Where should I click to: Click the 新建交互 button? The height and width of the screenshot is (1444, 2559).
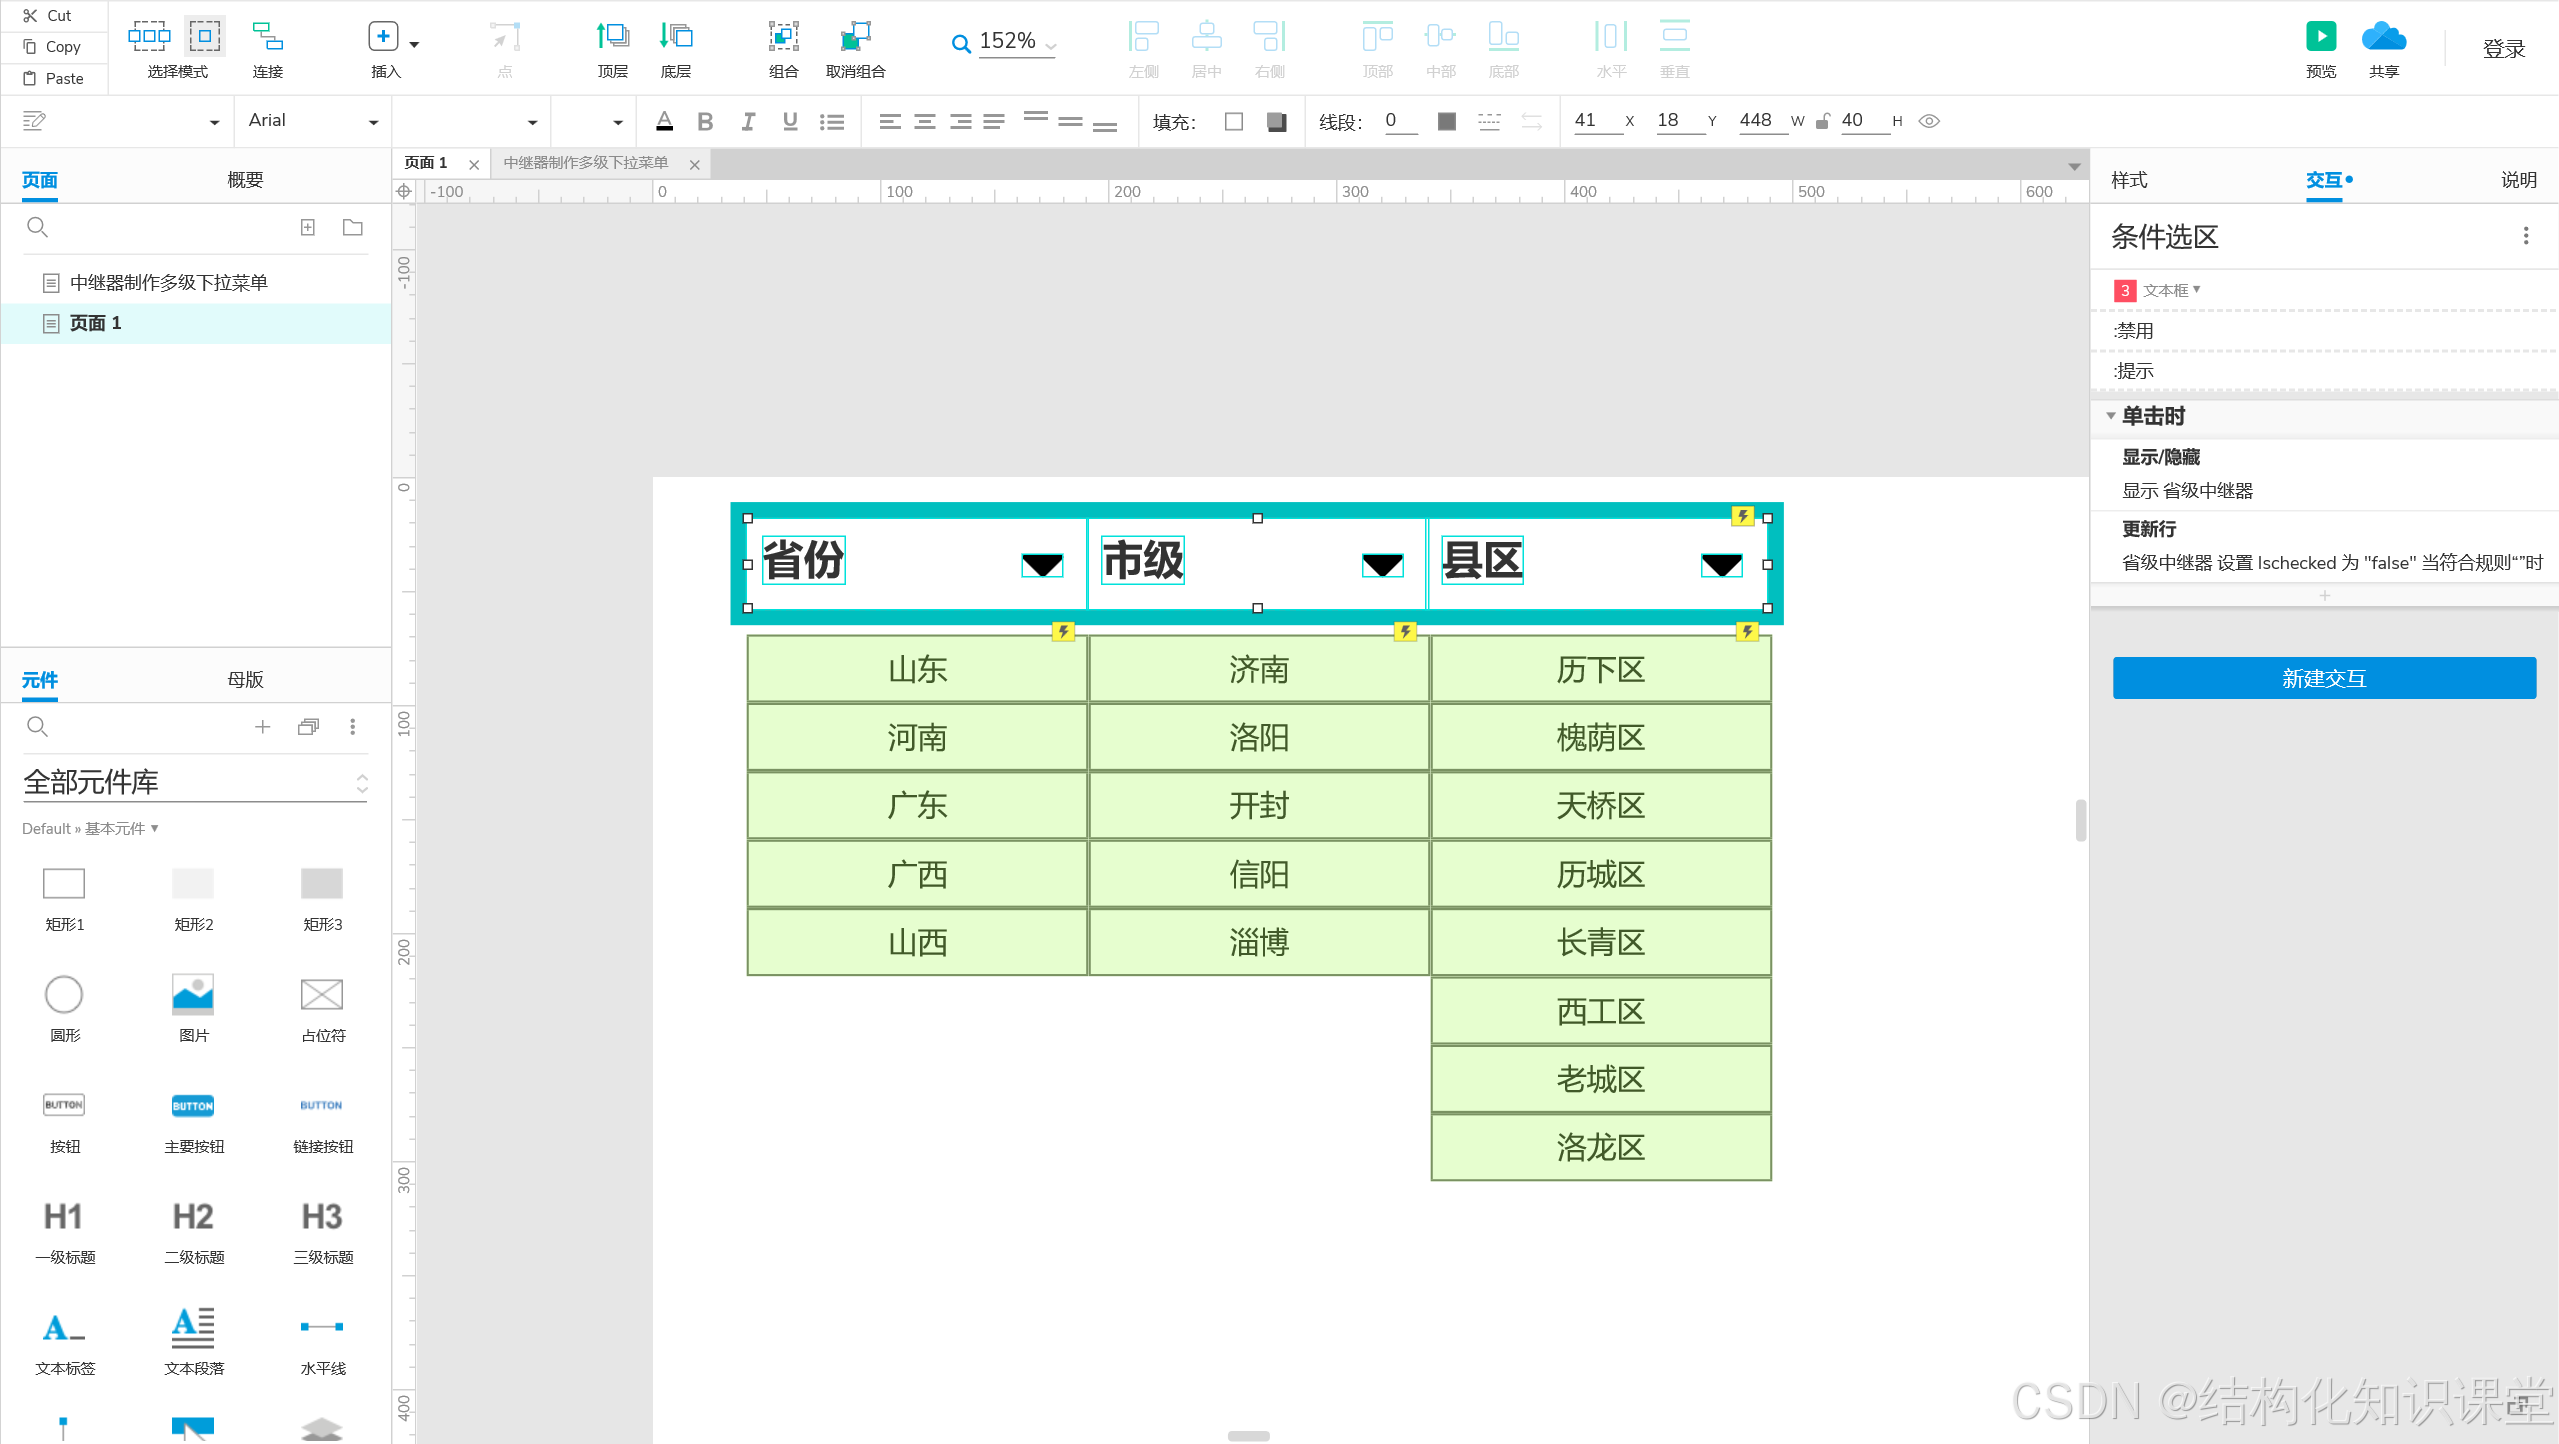pyautogui.click(x=2323, y=678)
